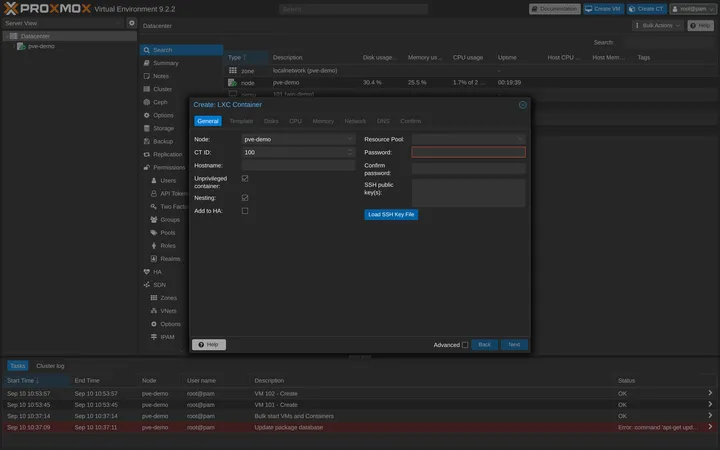Expand the VM 101 Create task row
The image size is (720, 450).
(x=710, y=404)
